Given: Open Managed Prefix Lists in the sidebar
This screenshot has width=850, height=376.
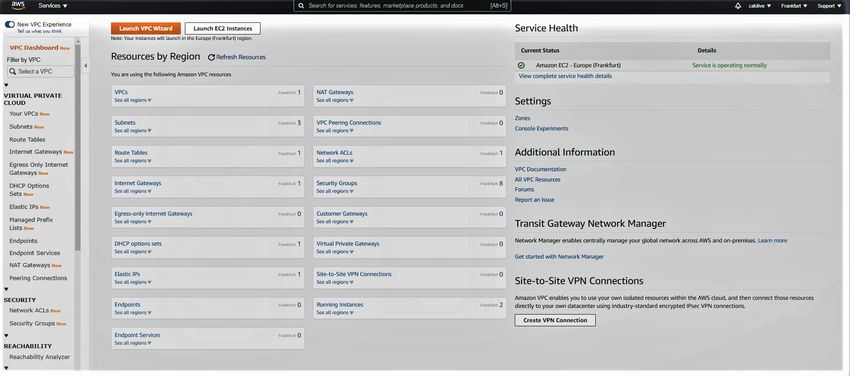Looking at the screenshot, I should tap(31, 224).
